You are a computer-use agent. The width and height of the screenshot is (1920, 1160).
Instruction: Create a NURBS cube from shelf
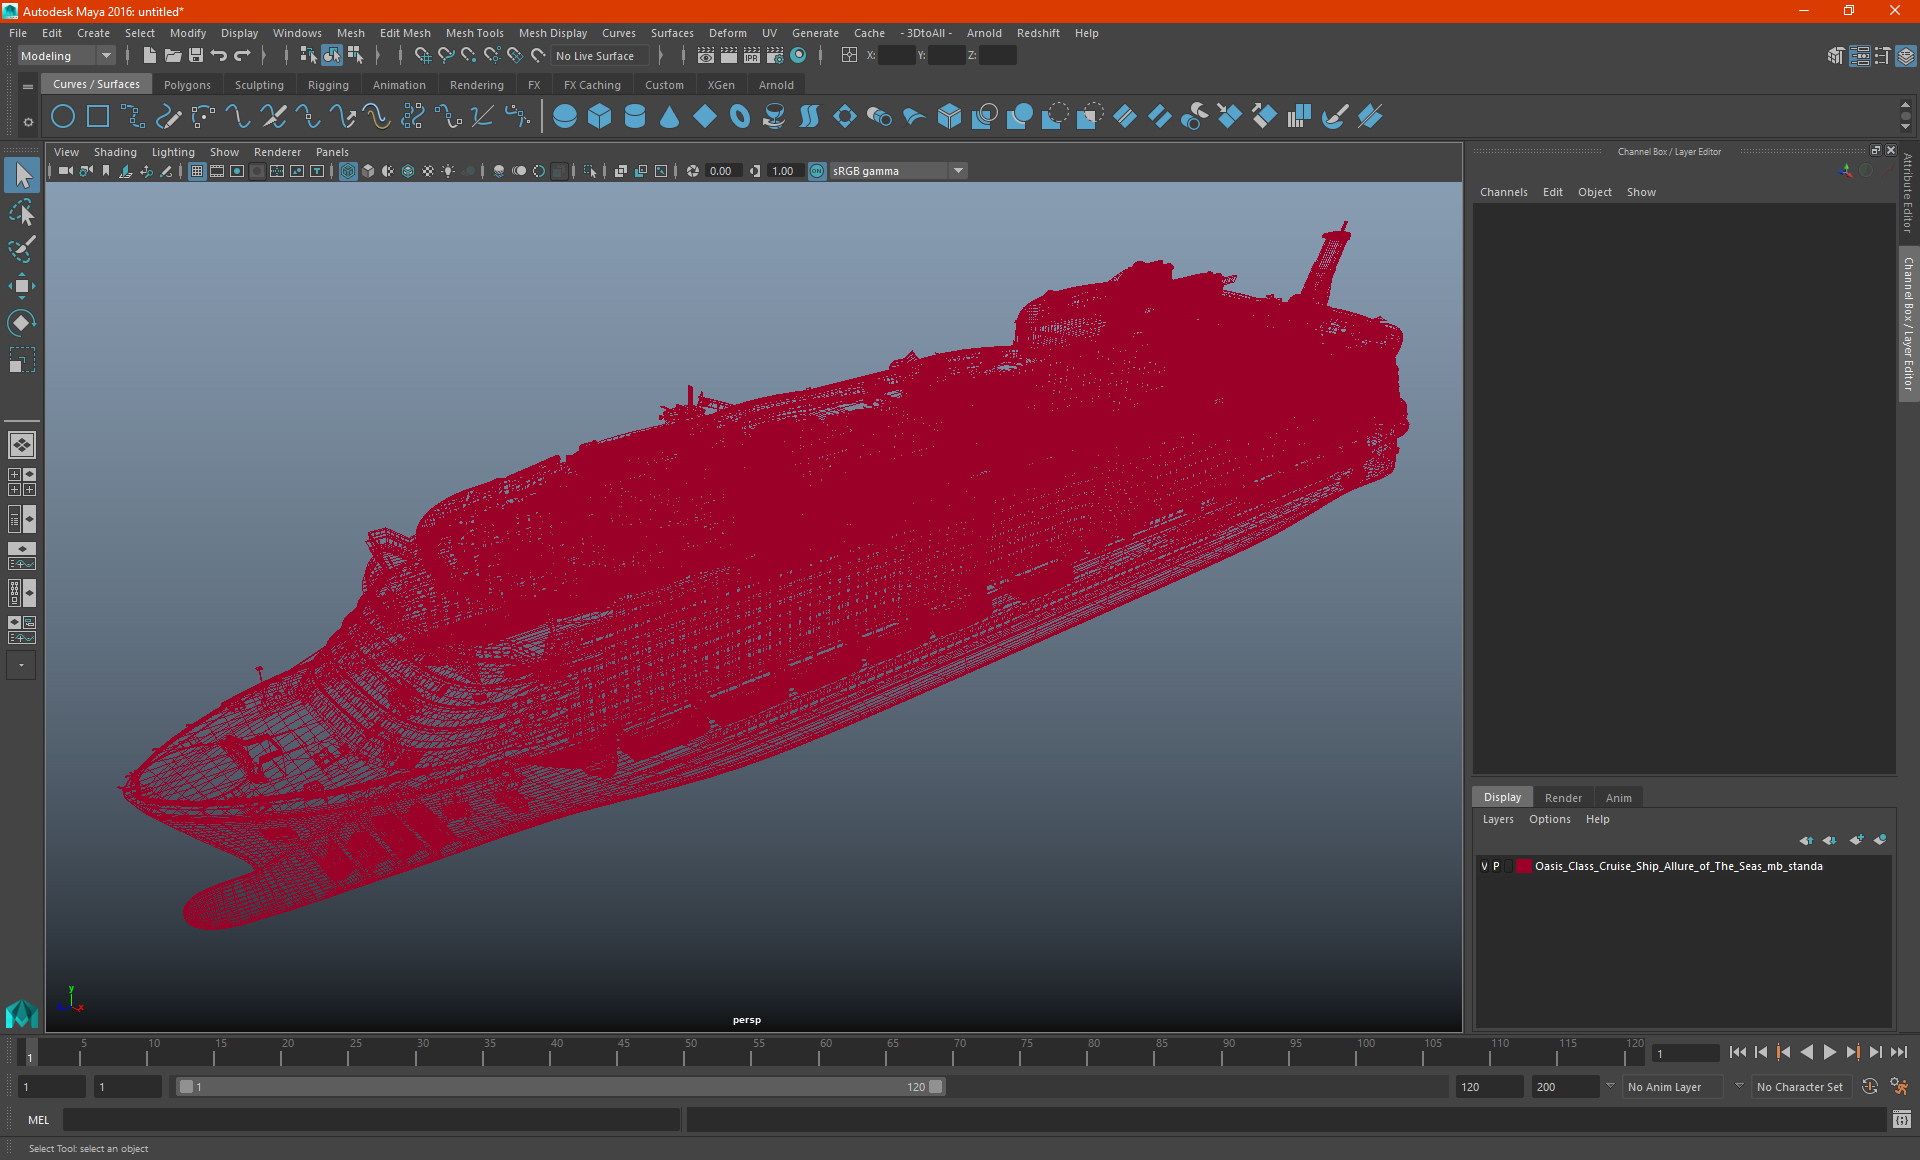(x=600, y=117)
